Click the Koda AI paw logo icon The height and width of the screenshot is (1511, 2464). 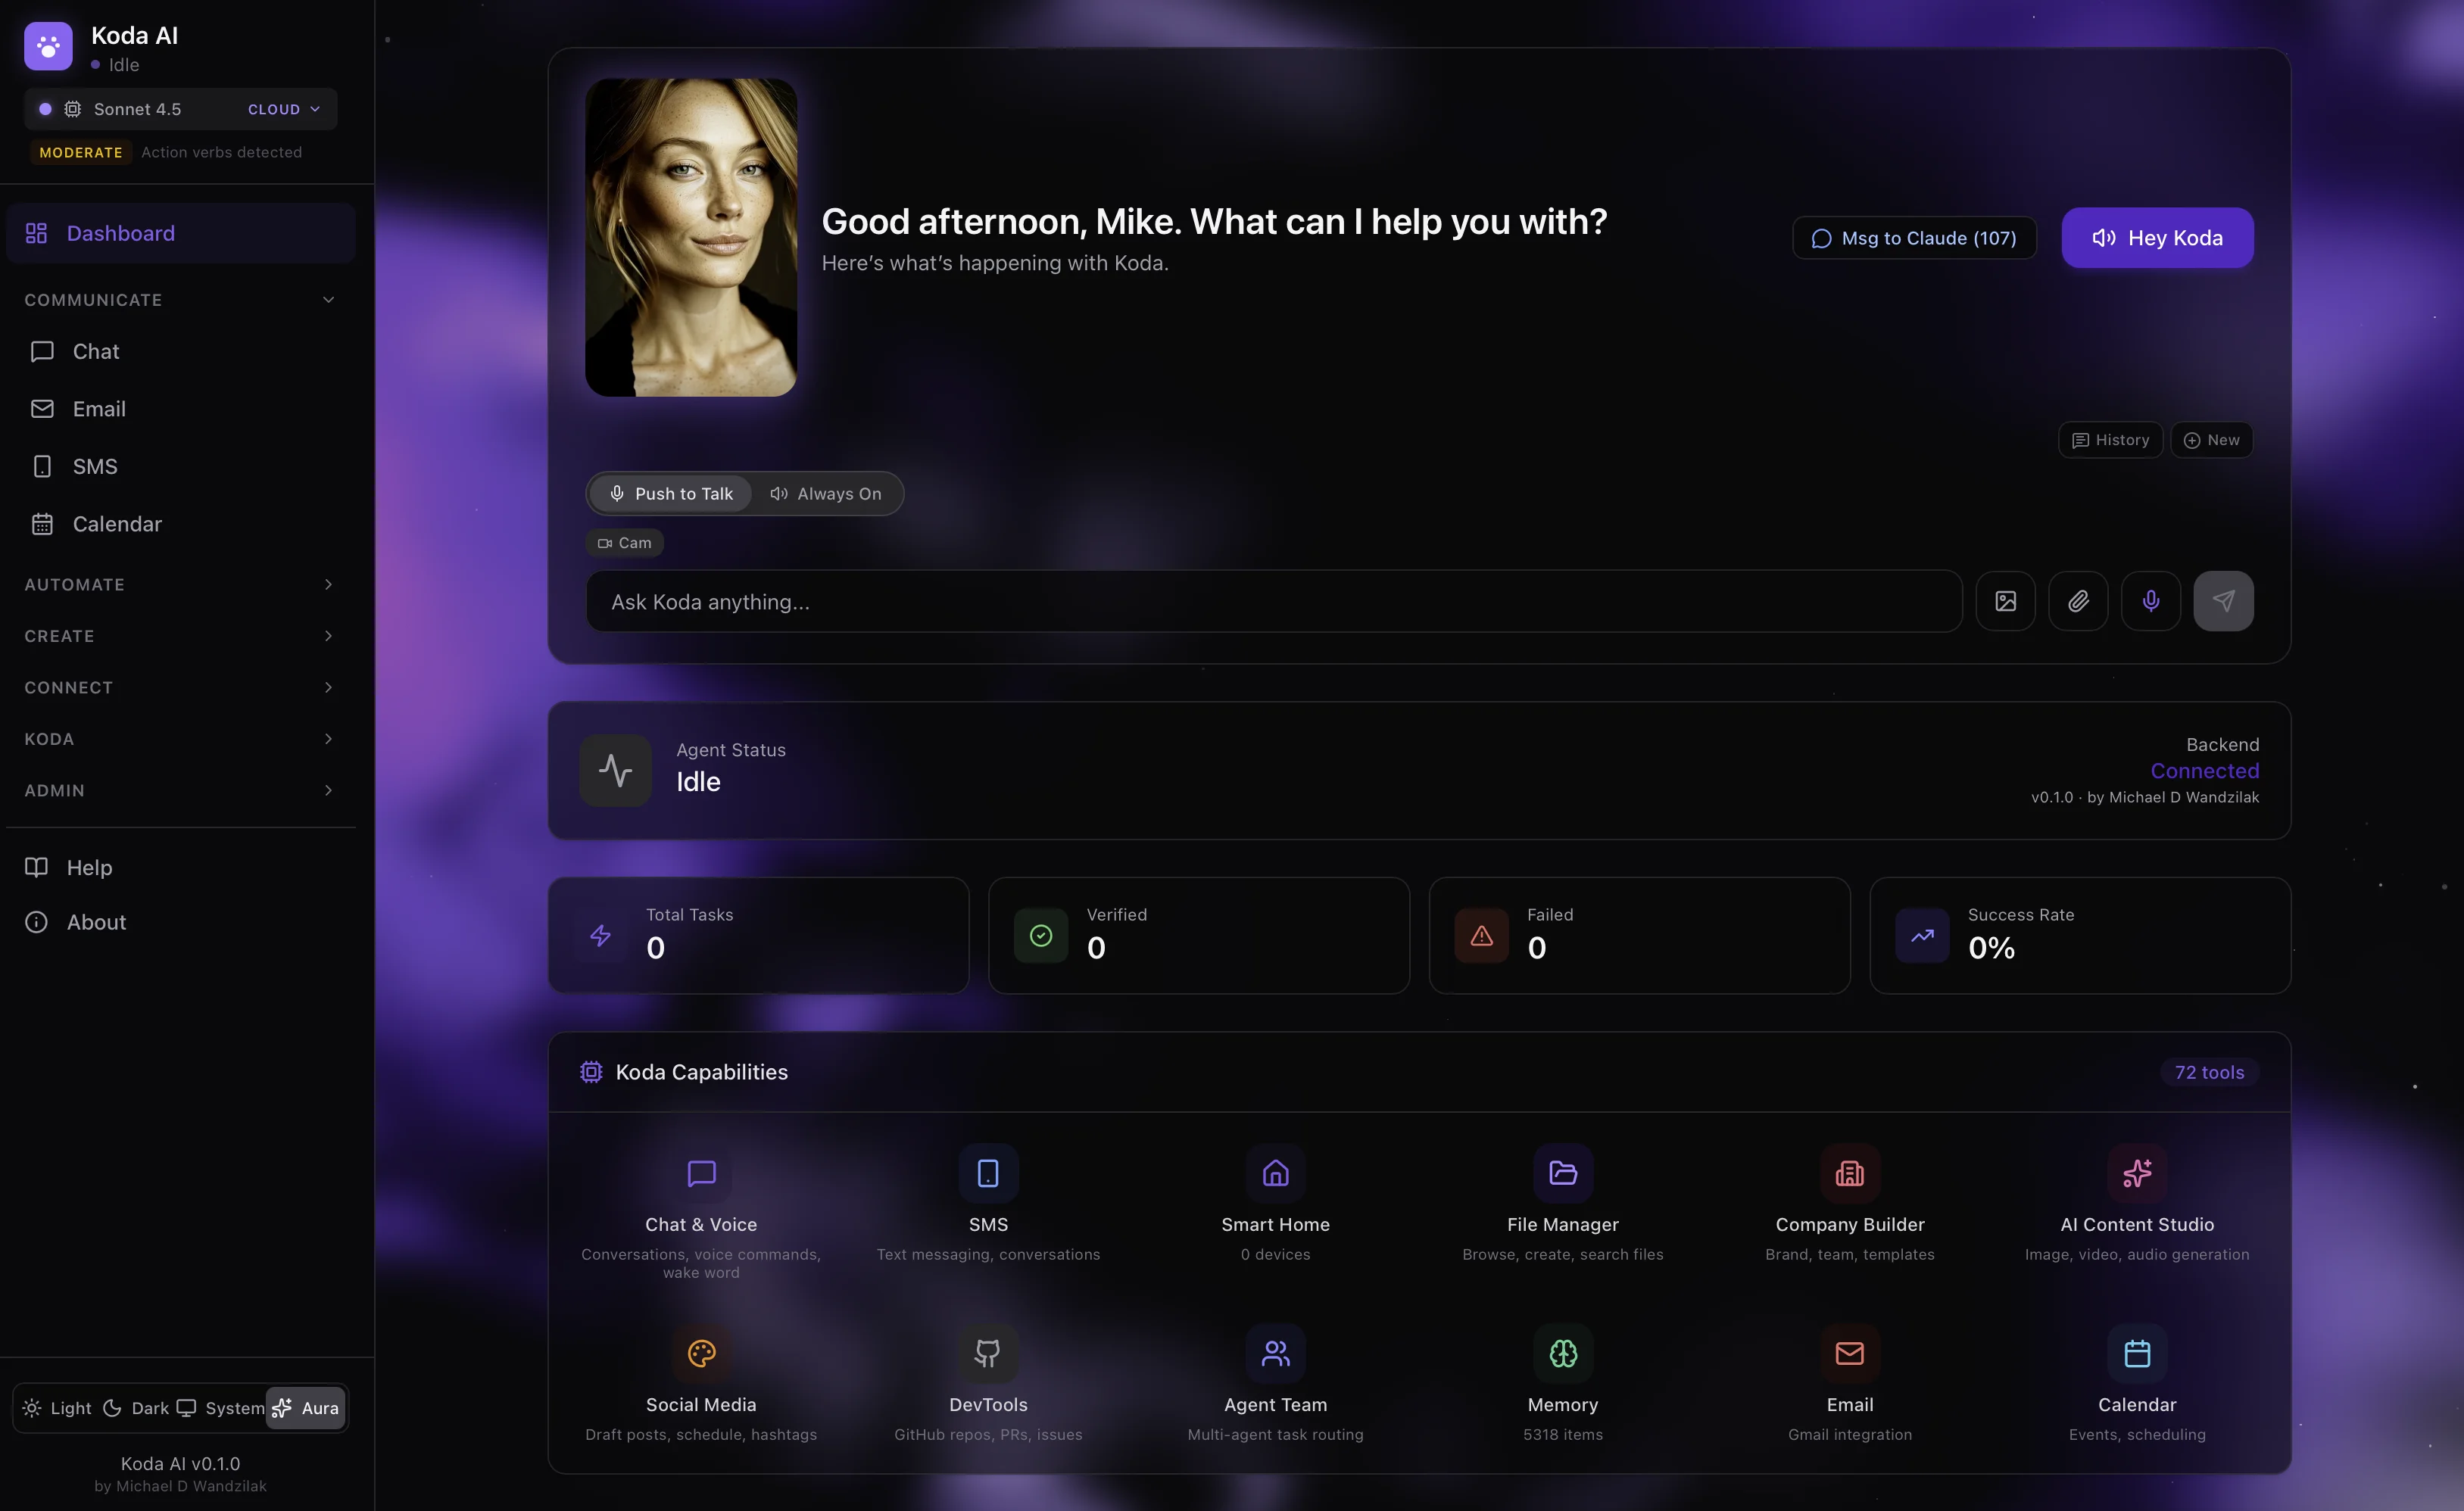(48, 46)
